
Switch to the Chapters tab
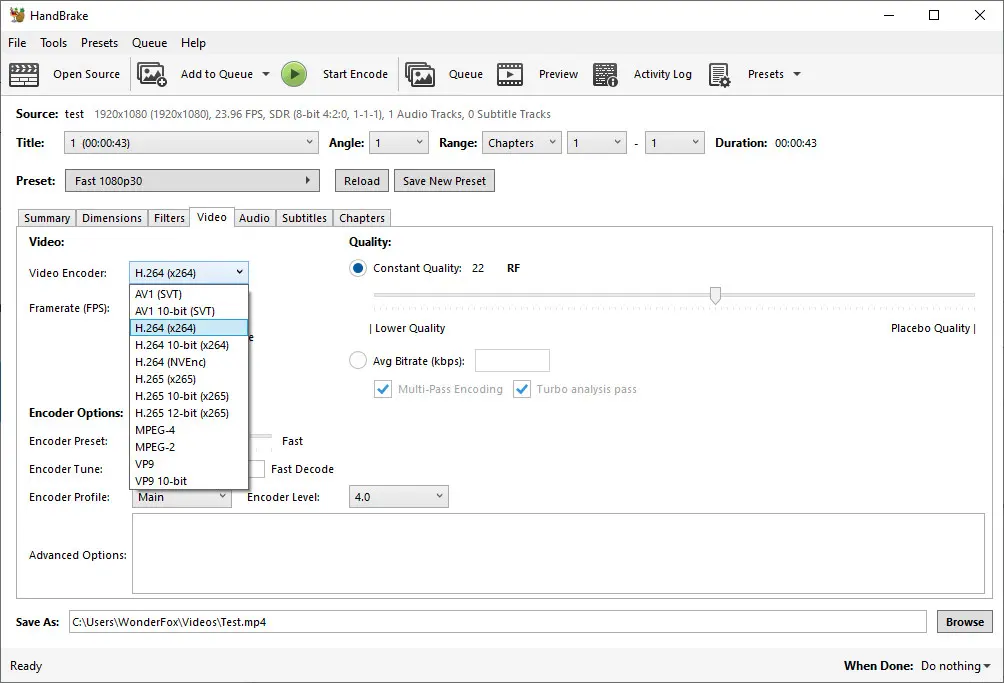click(x=362, y=218)
